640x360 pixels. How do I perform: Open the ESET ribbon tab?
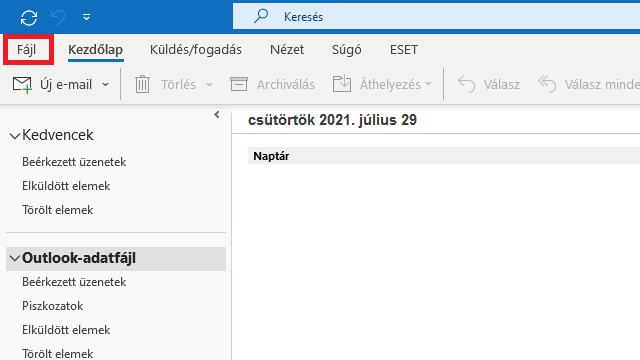404,50
